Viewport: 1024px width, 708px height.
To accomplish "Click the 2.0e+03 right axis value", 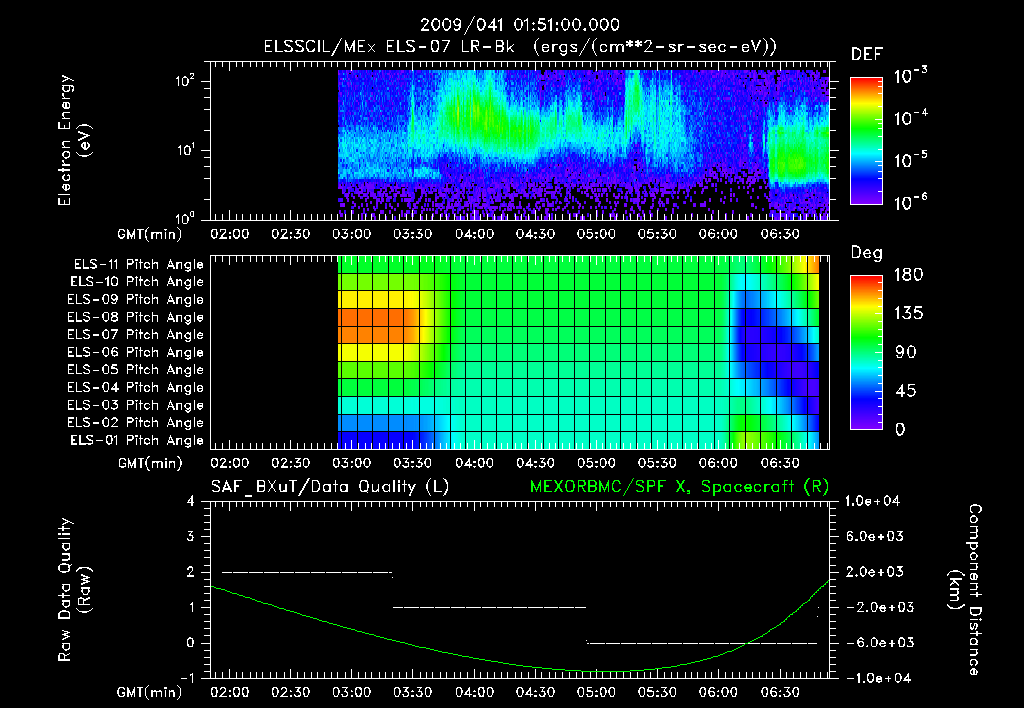I will pos(875,572).
